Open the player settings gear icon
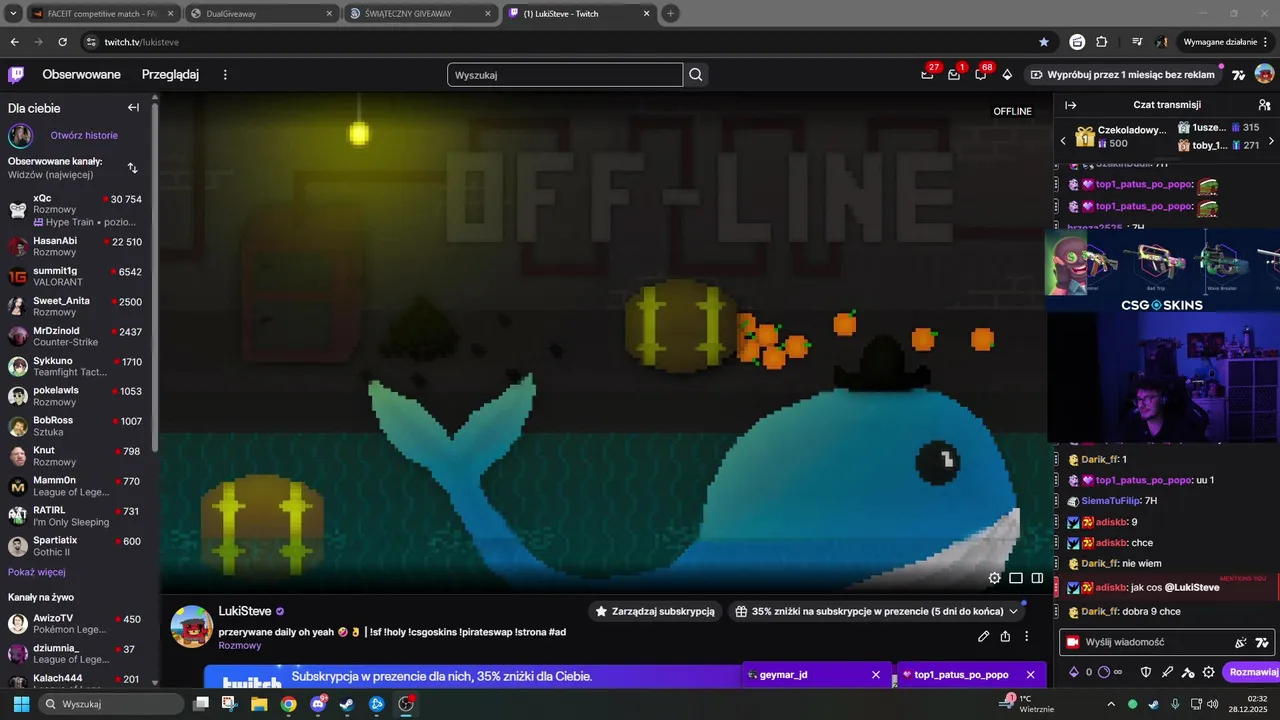Screen dimensions: 1280x720 [x=994, y=578]
